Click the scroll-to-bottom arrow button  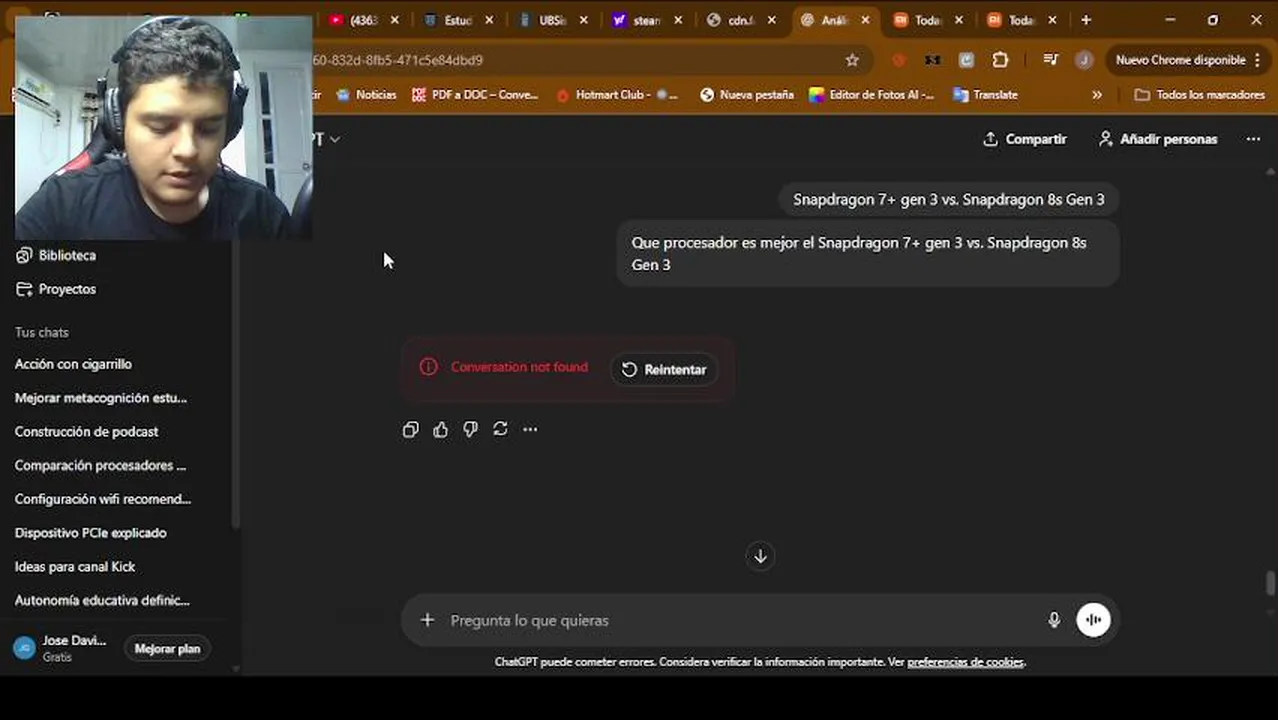coord(760,556)
